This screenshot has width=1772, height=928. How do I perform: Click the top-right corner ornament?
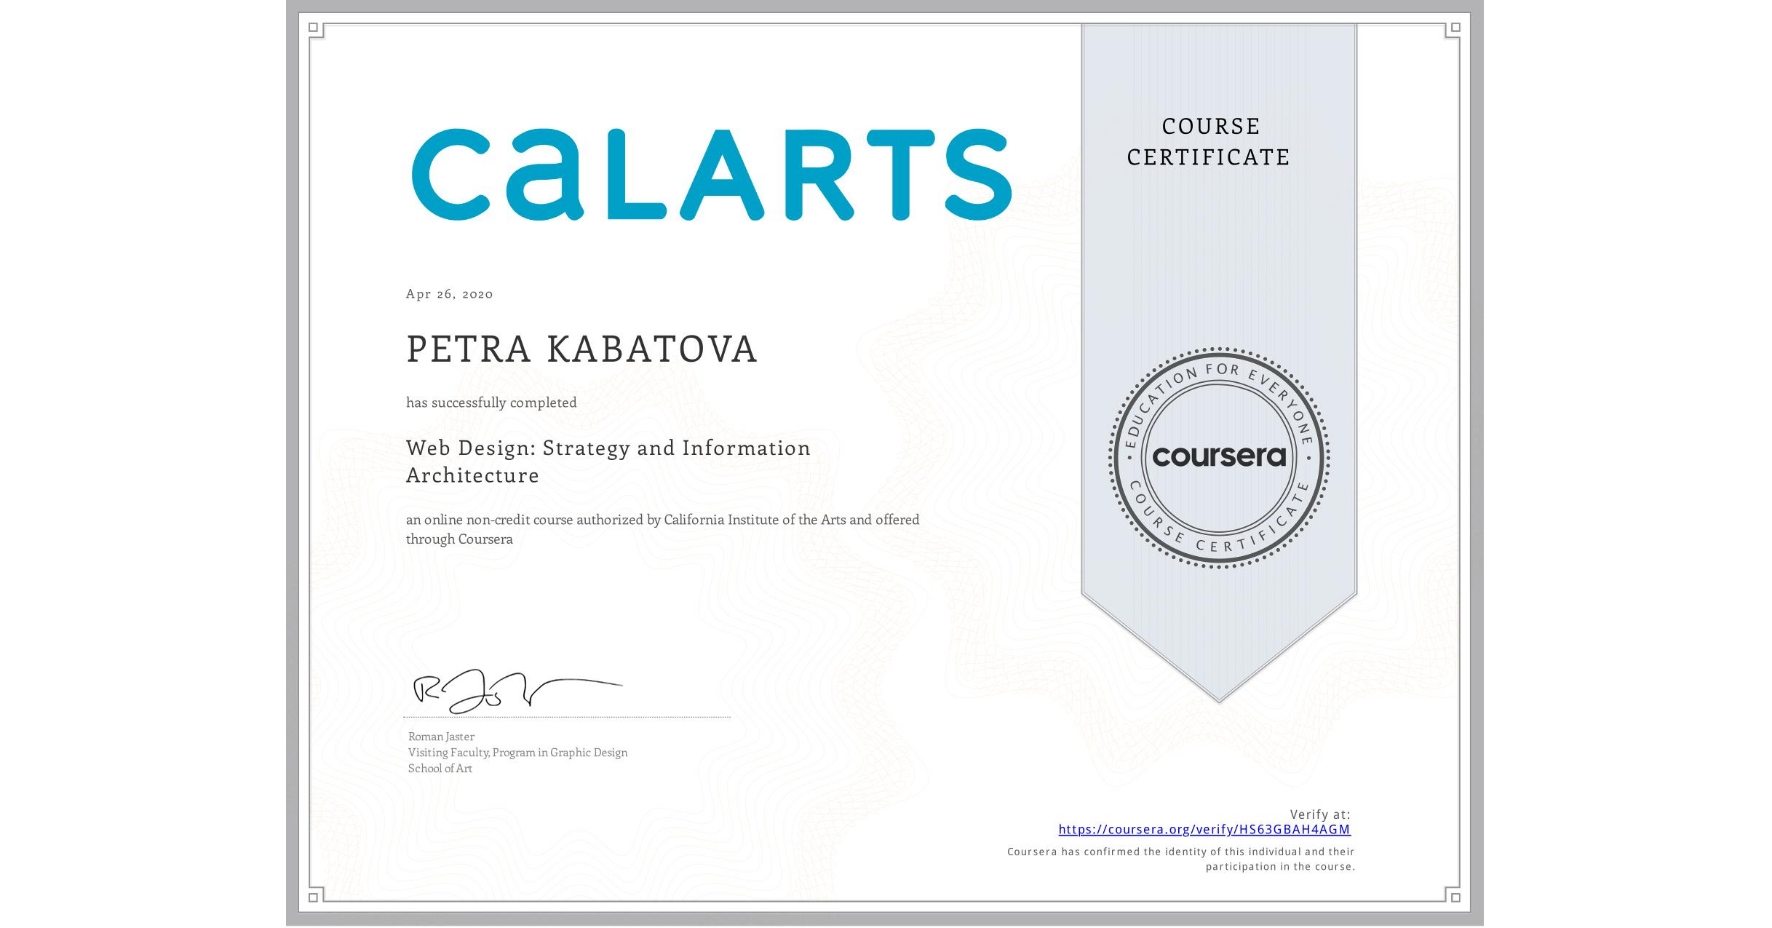click(x=1453, y=30)
